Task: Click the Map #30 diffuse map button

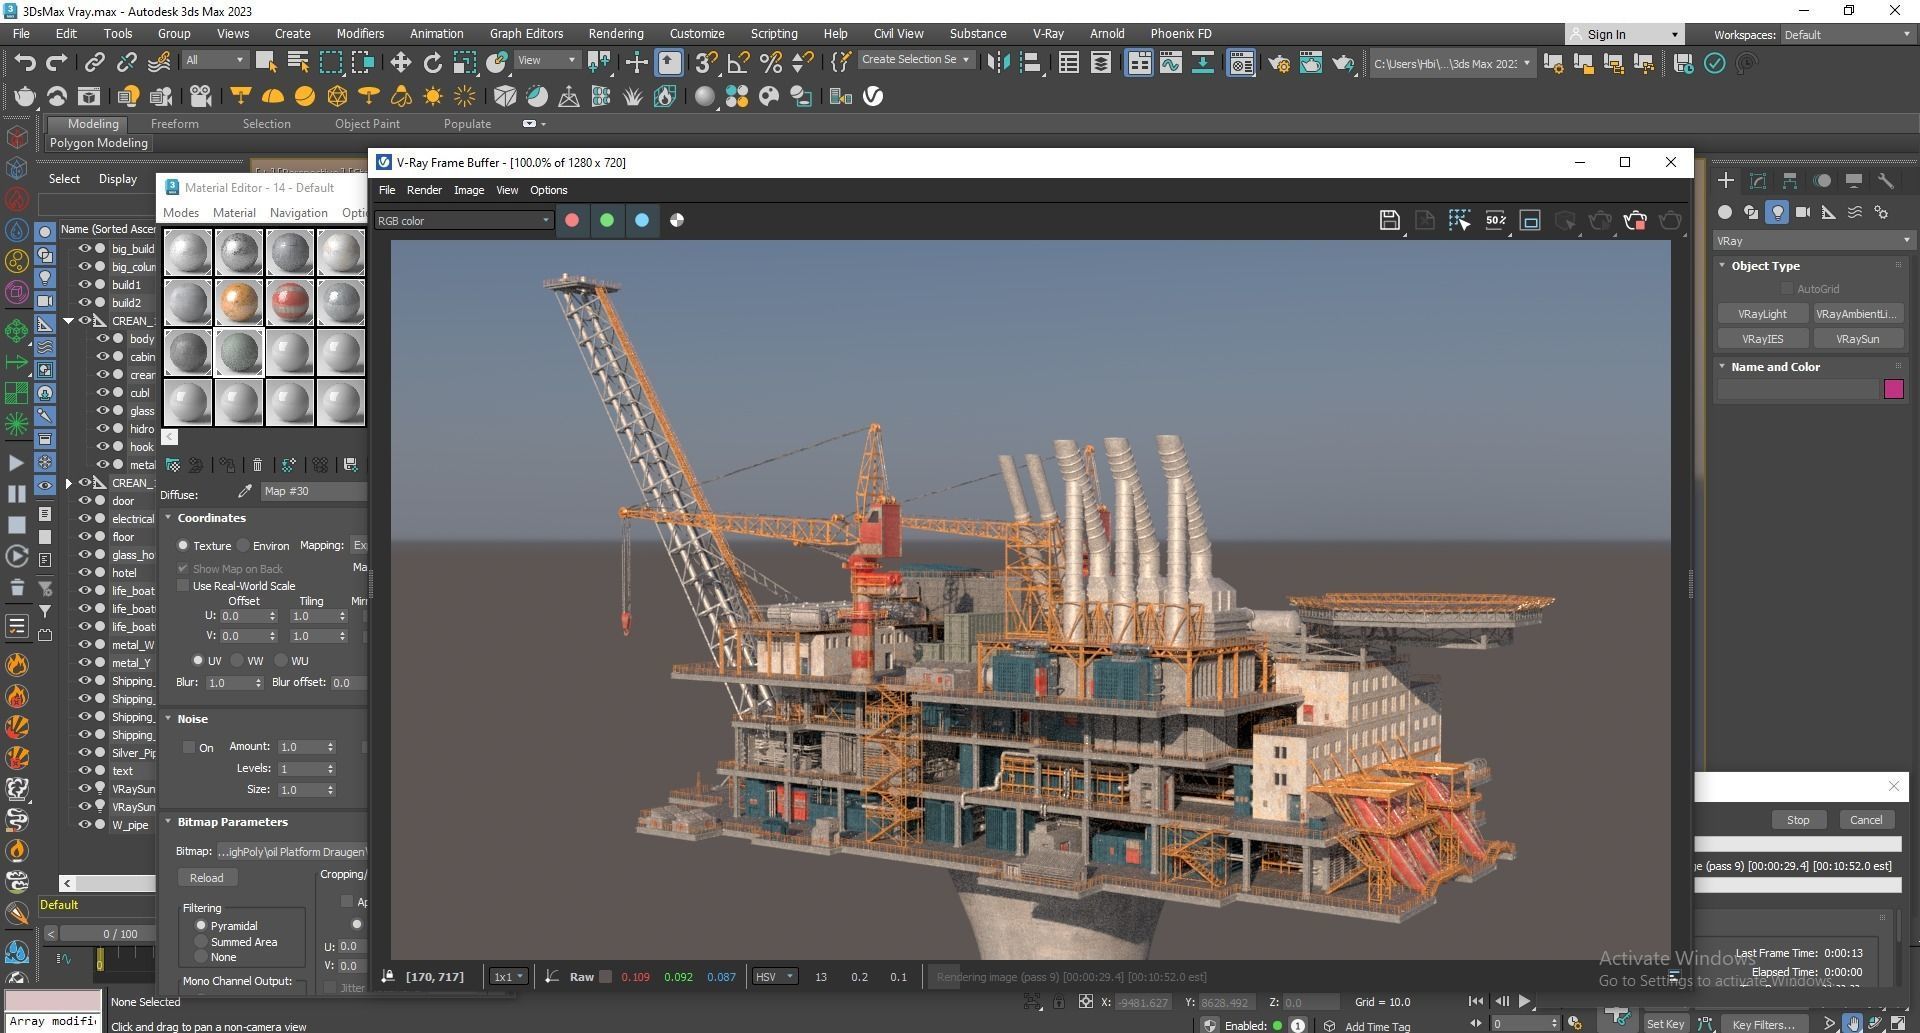Action: pyautogui.click(x=314, y=491)
